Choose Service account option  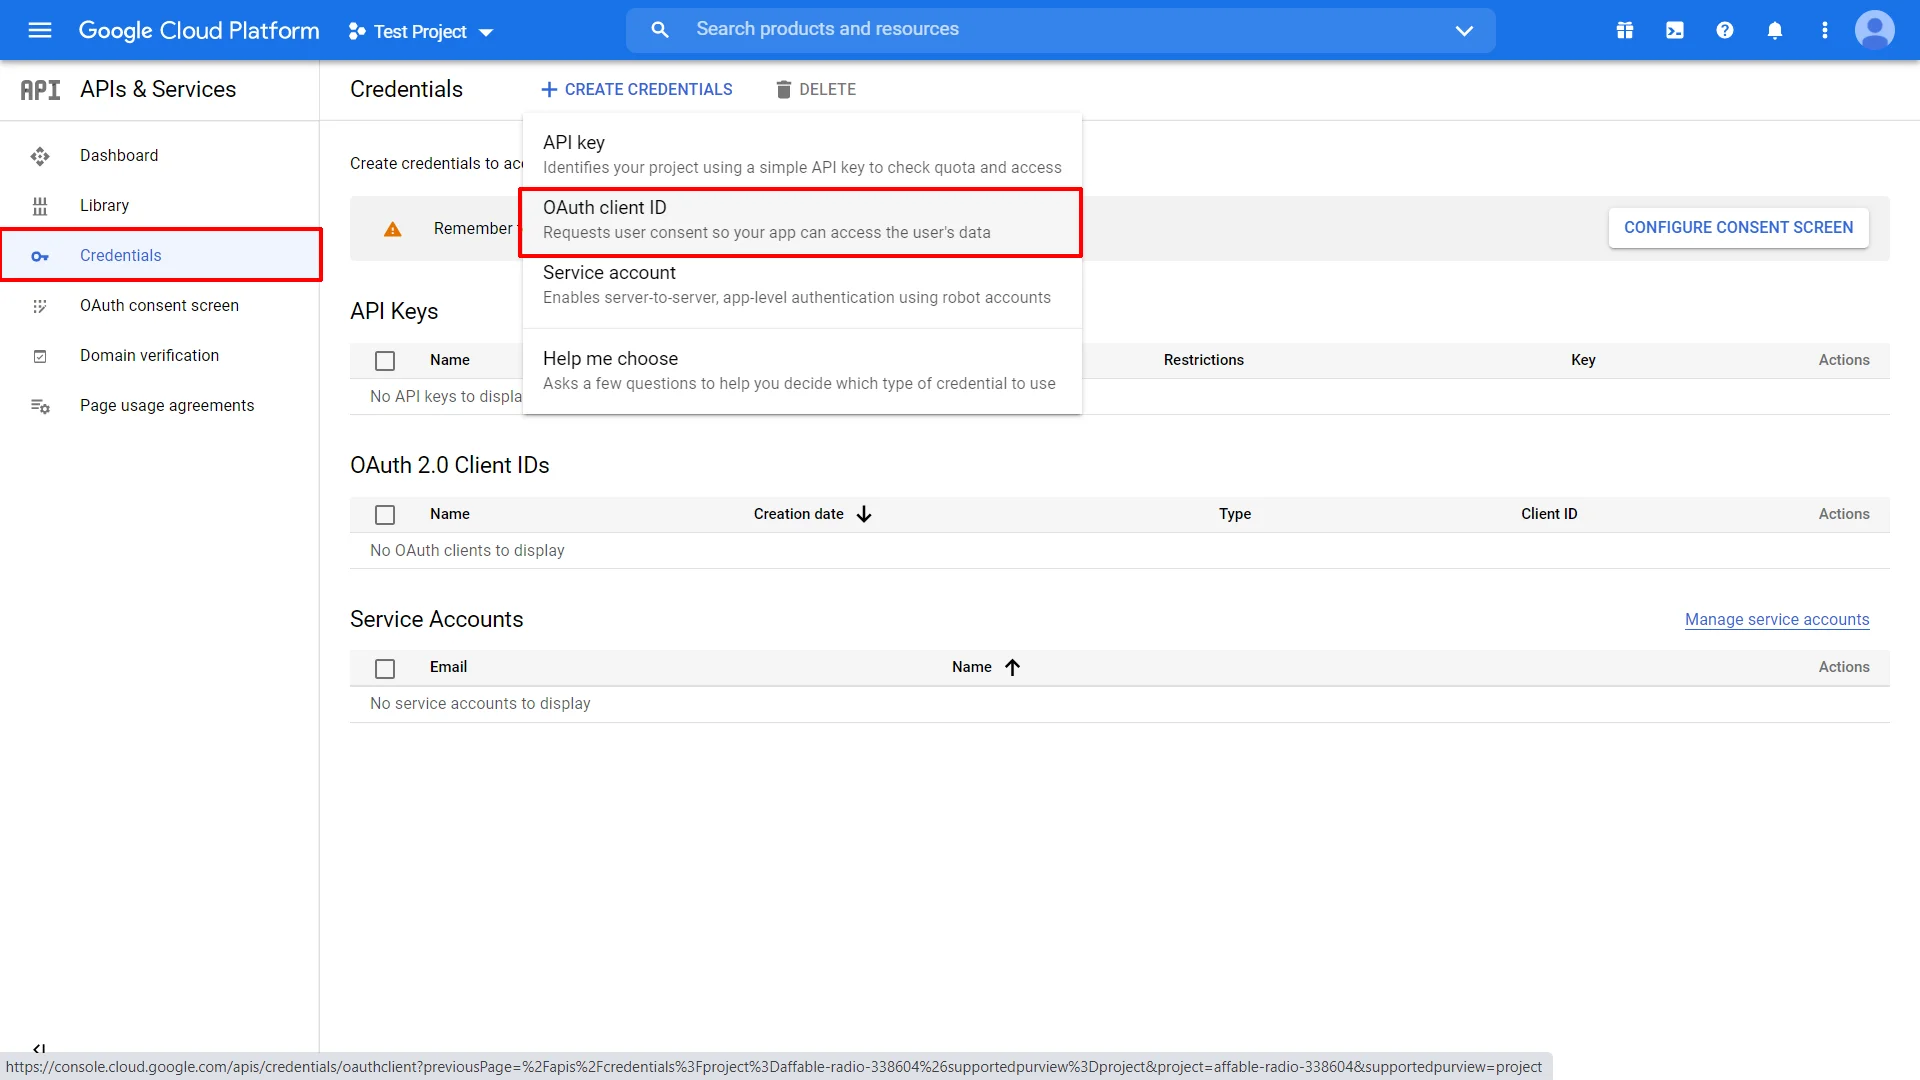802,285
